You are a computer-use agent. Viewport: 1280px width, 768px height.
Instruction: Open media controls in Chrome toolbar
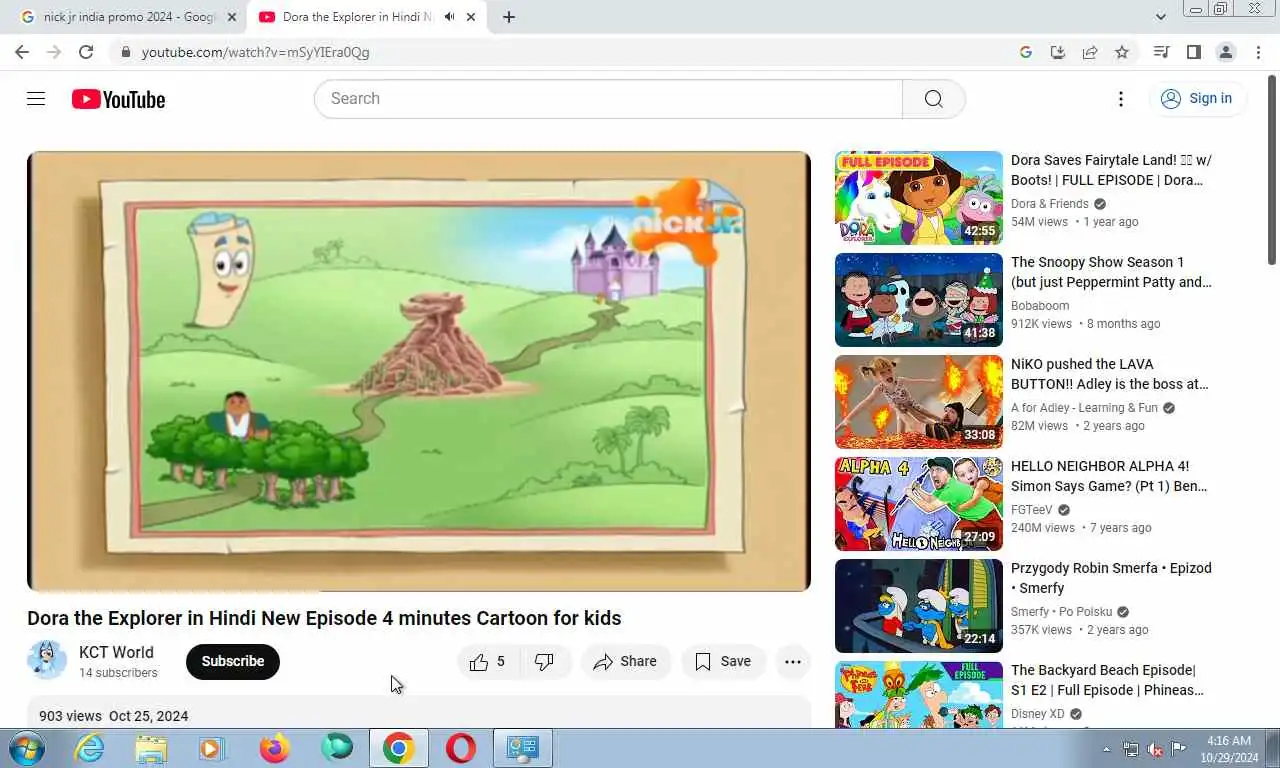(x=1161, y=52)
